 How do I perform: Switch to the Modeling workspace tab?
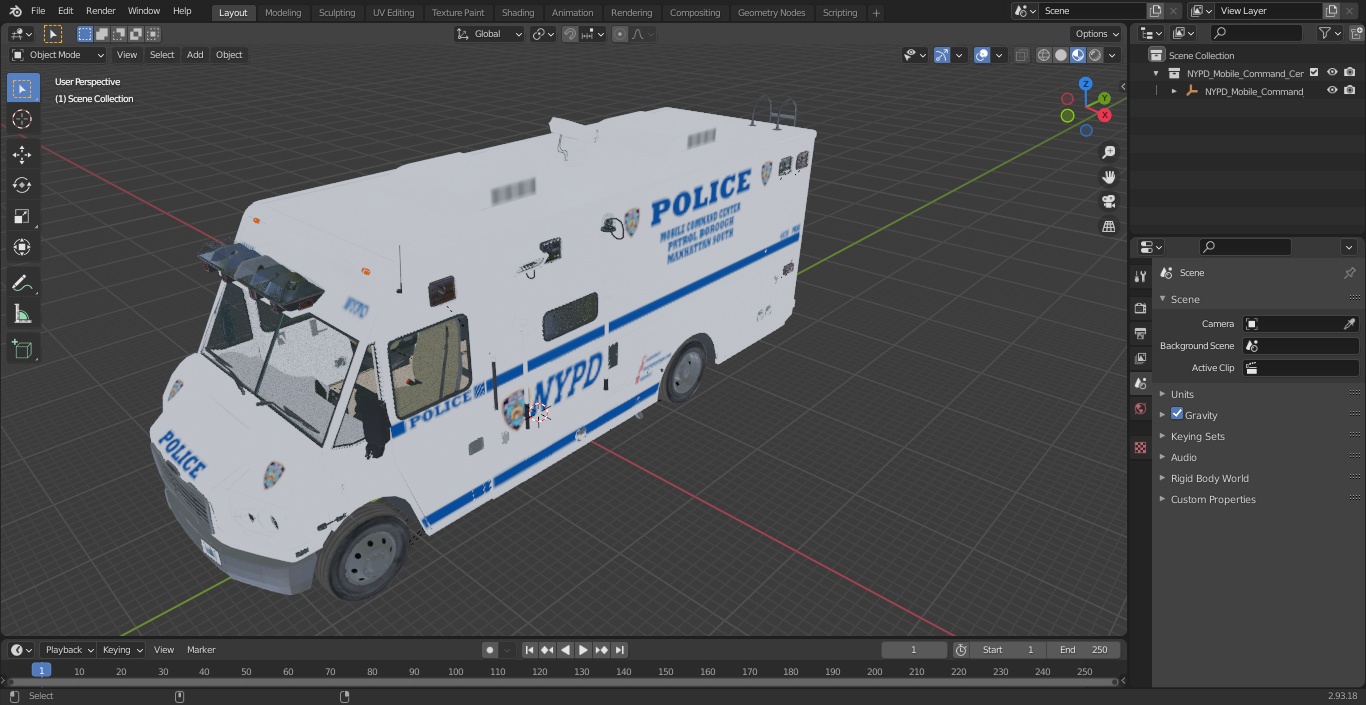coord(283,13)
